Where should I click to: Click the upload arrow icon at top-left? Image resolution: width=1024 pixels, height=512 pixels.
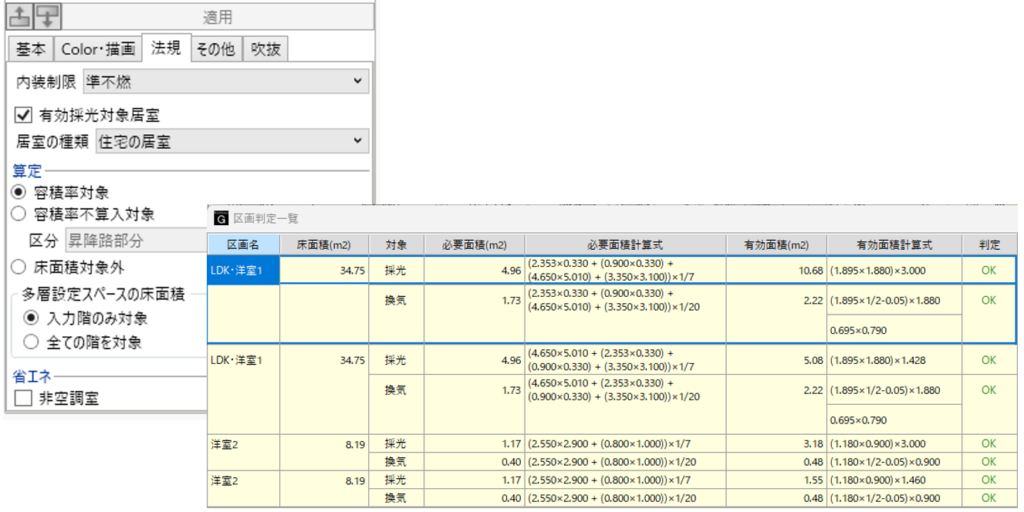(20, 17)
